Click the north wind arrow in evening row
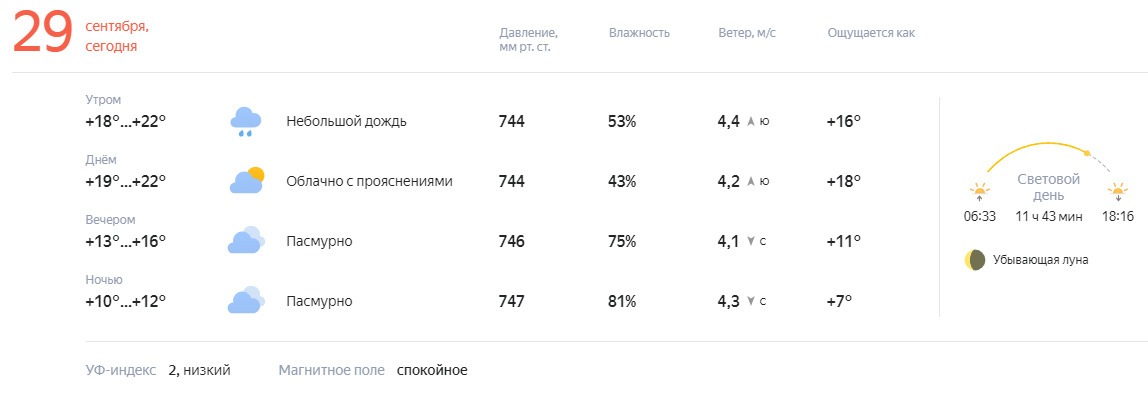The height and width of the screenshot is (395, 1148). point(750,241)
